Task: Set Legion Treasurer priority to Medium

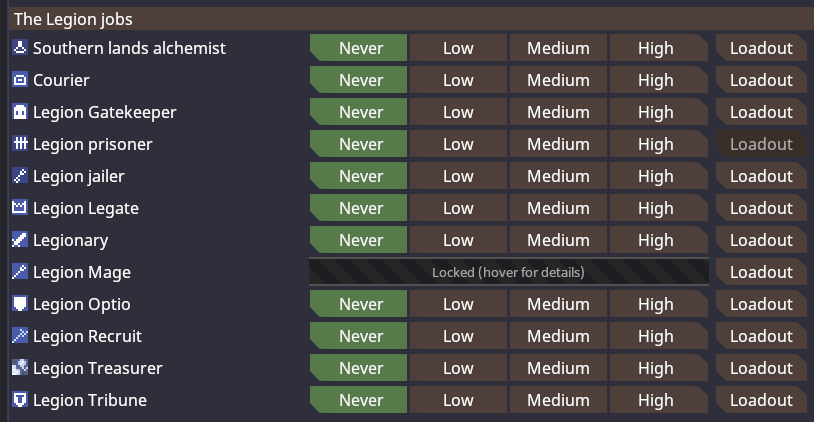Action: tap(558, 368)
